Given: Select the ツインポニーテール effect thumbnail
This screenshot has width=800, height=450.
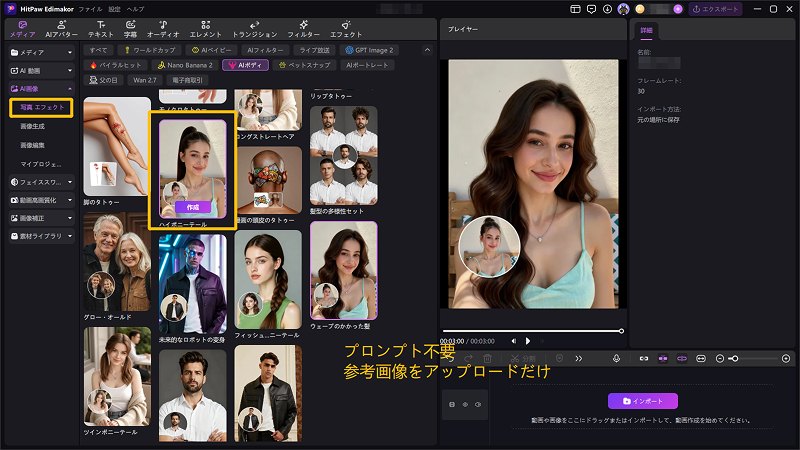Looking at the screenshot, I should click(117, 377).
